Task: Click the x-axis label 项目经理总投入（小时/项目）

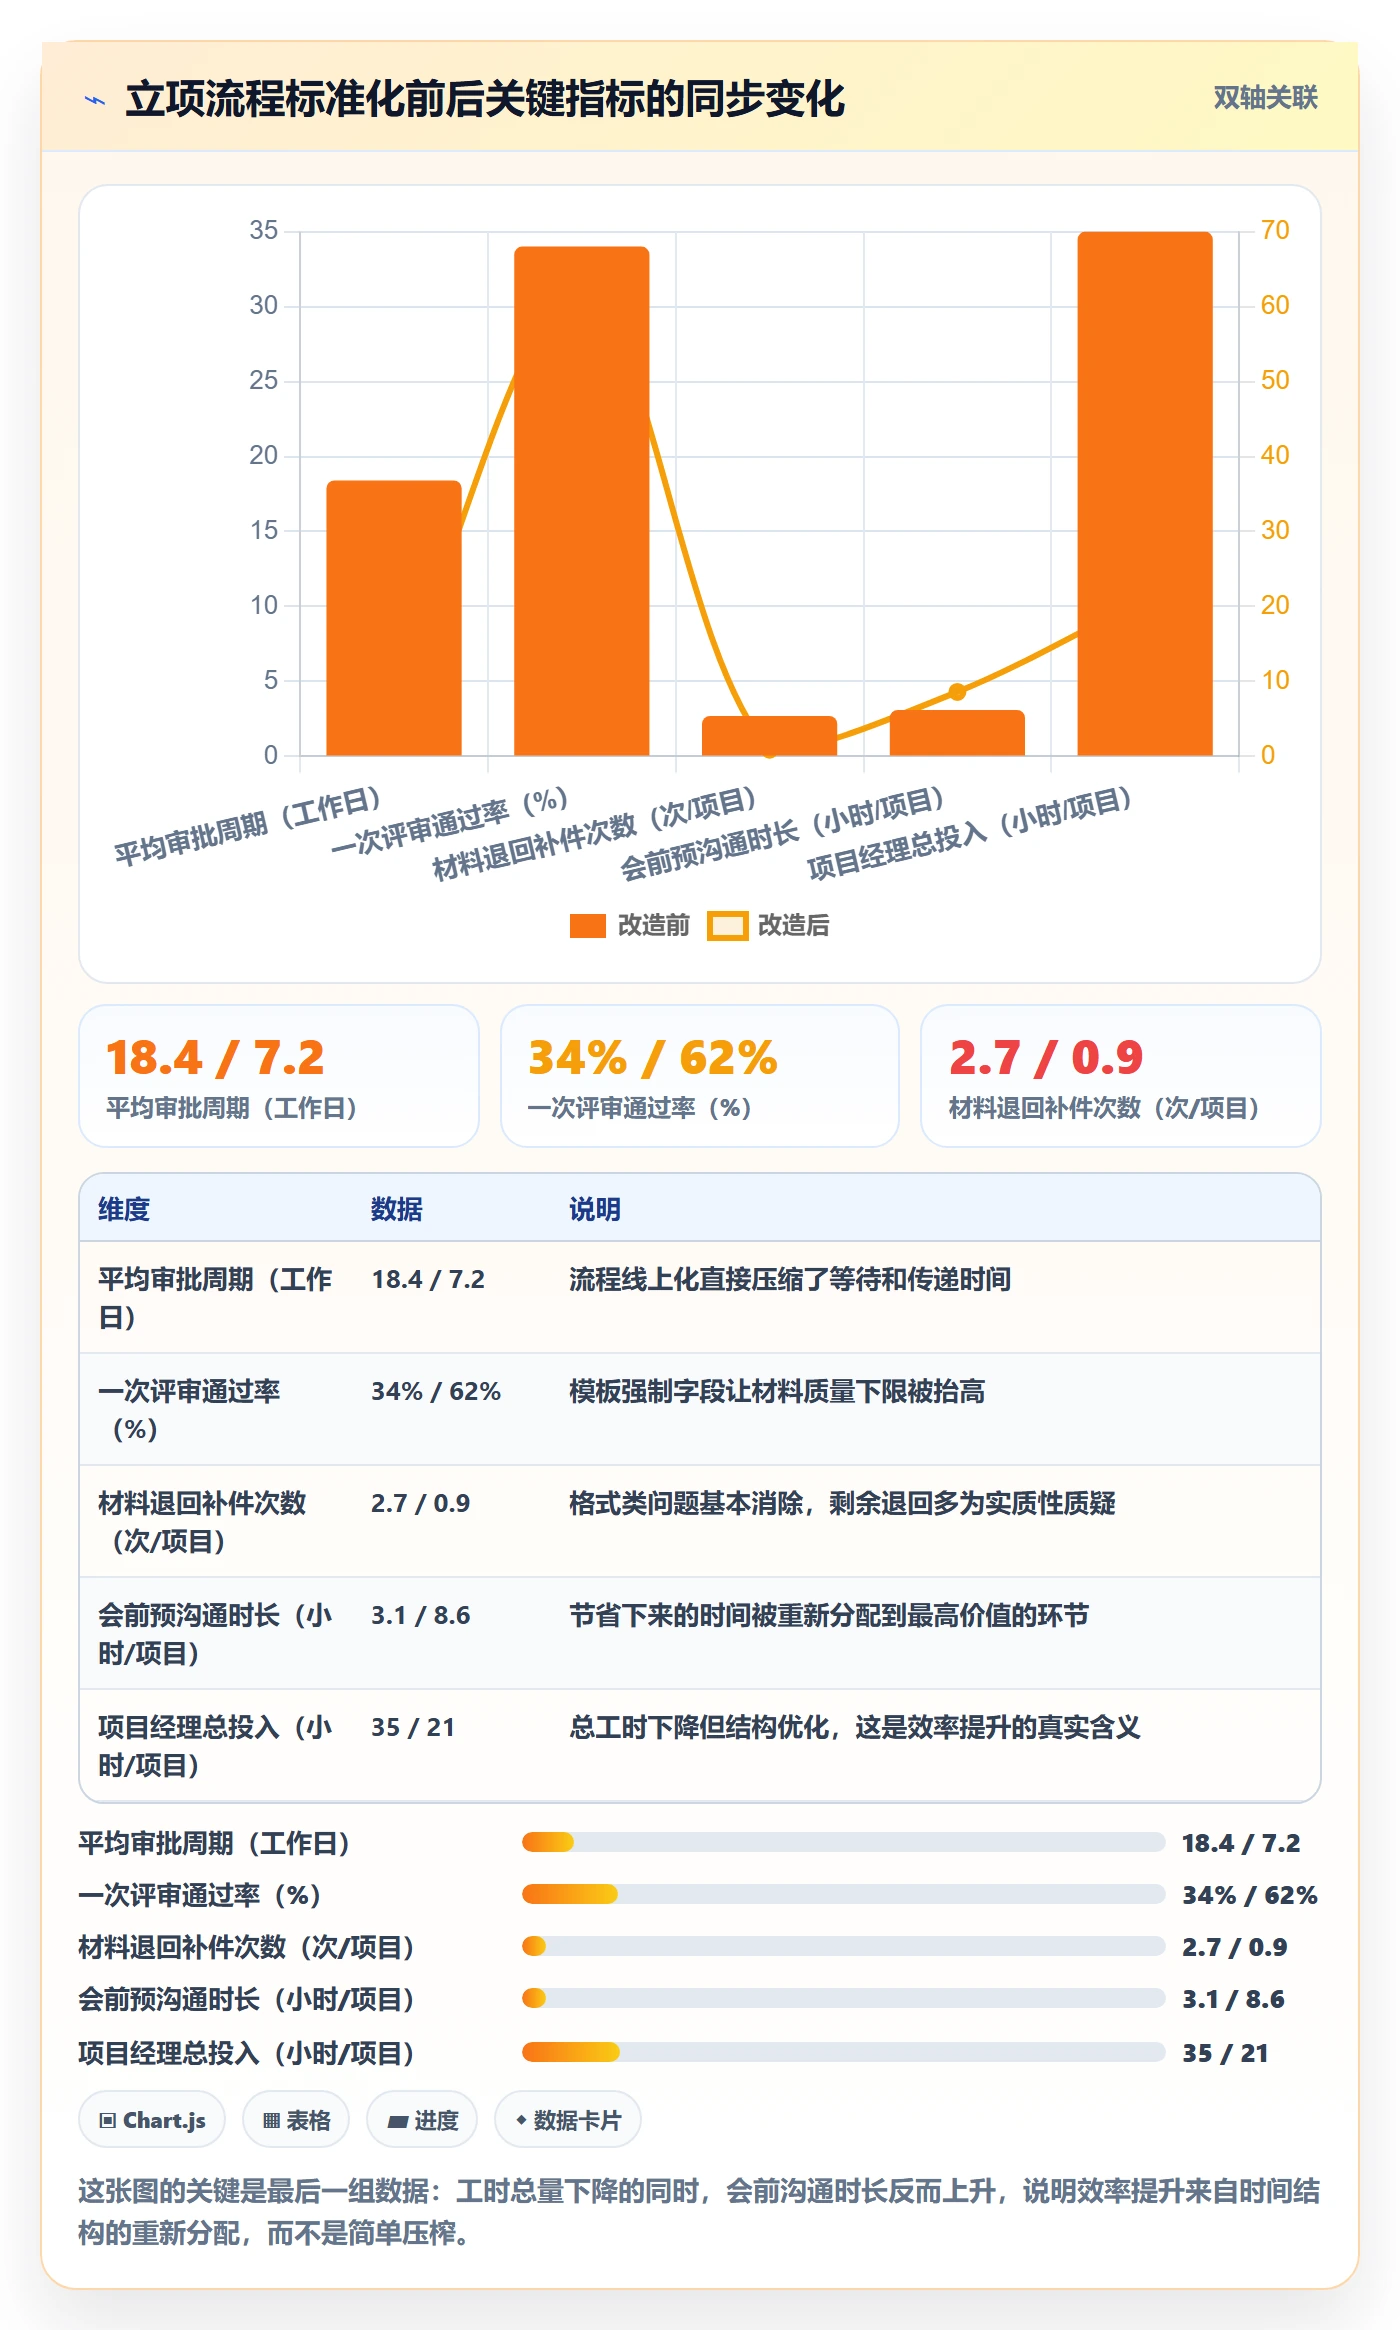Action: [x=969, y=834]
